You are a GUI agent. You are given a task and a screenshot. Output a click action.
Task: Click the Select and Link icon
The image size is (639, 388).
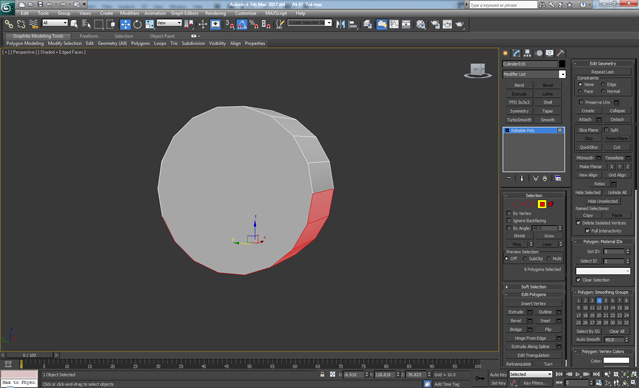tap(9, 24)
